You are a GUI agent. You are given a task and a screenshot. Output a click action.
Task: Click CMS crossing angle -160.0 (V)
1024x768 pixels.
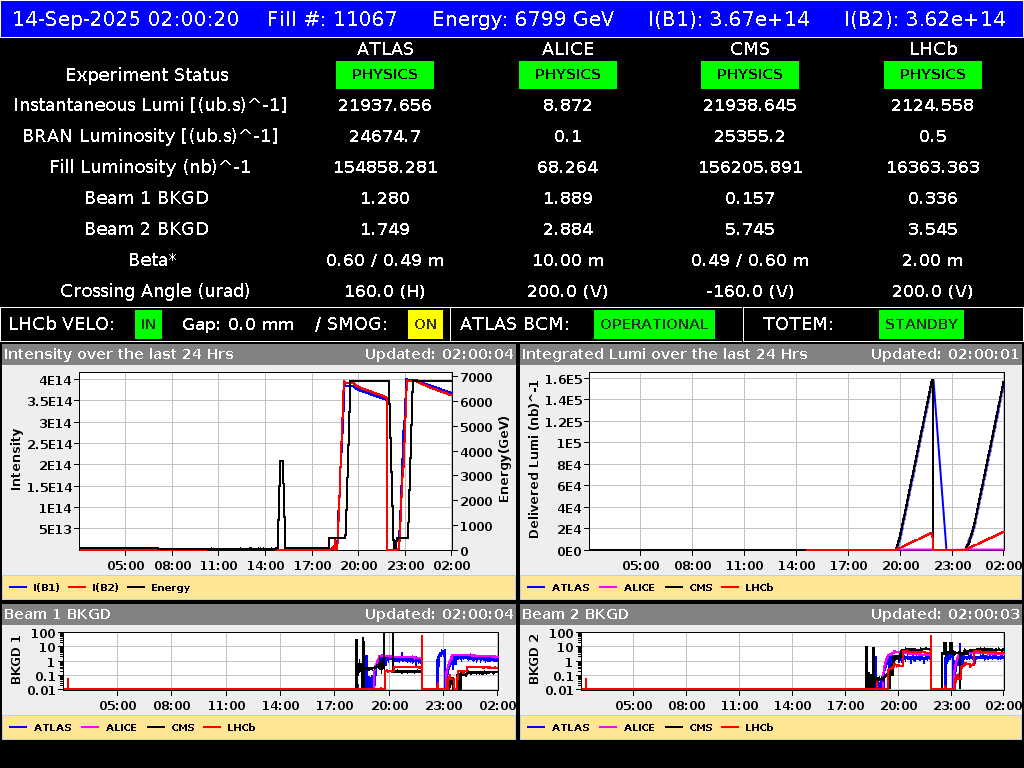click(750, 291)
